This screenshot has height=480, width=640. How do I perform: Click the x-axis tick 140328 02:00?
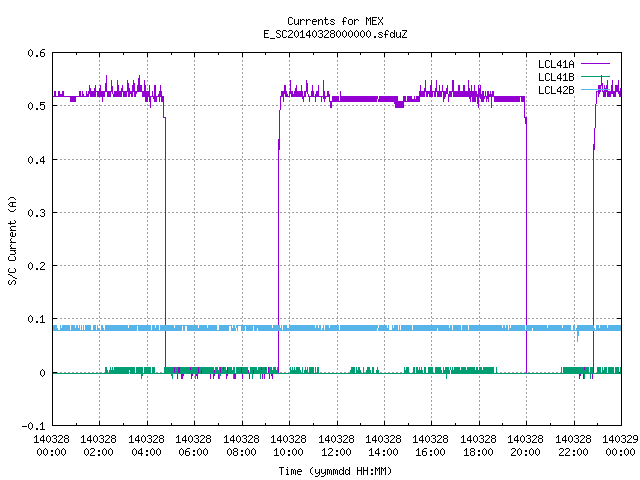(99, 445)
